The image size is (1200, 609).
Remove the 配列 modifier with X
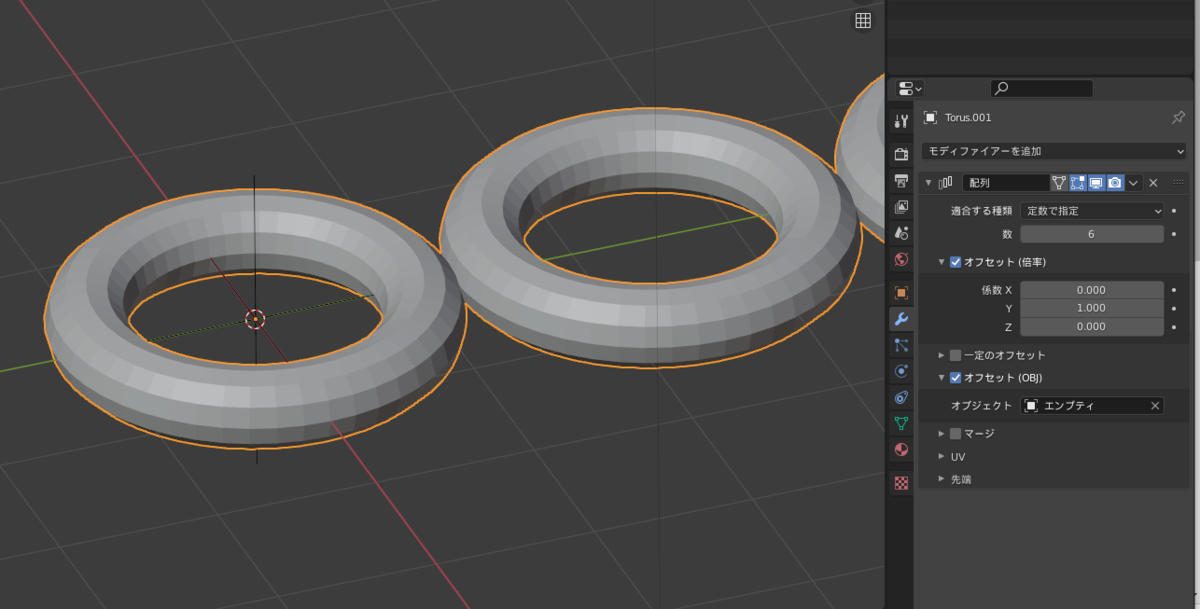coord(1153,183)
